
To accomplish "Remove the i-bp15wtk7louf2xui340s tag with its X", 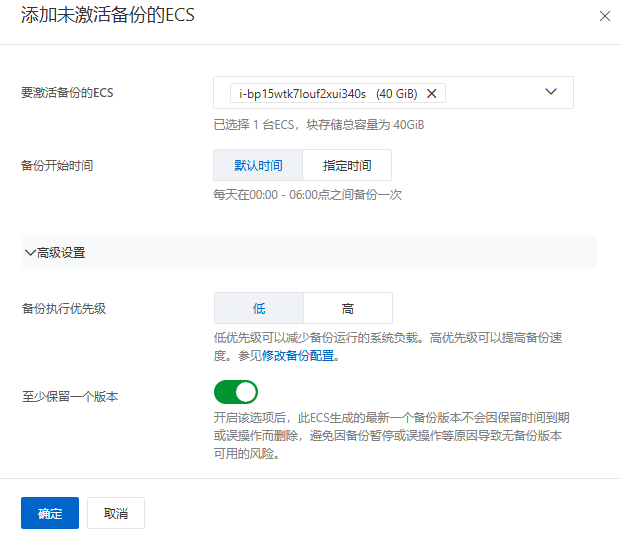I will pyautogui.click(x=432, y=93).
